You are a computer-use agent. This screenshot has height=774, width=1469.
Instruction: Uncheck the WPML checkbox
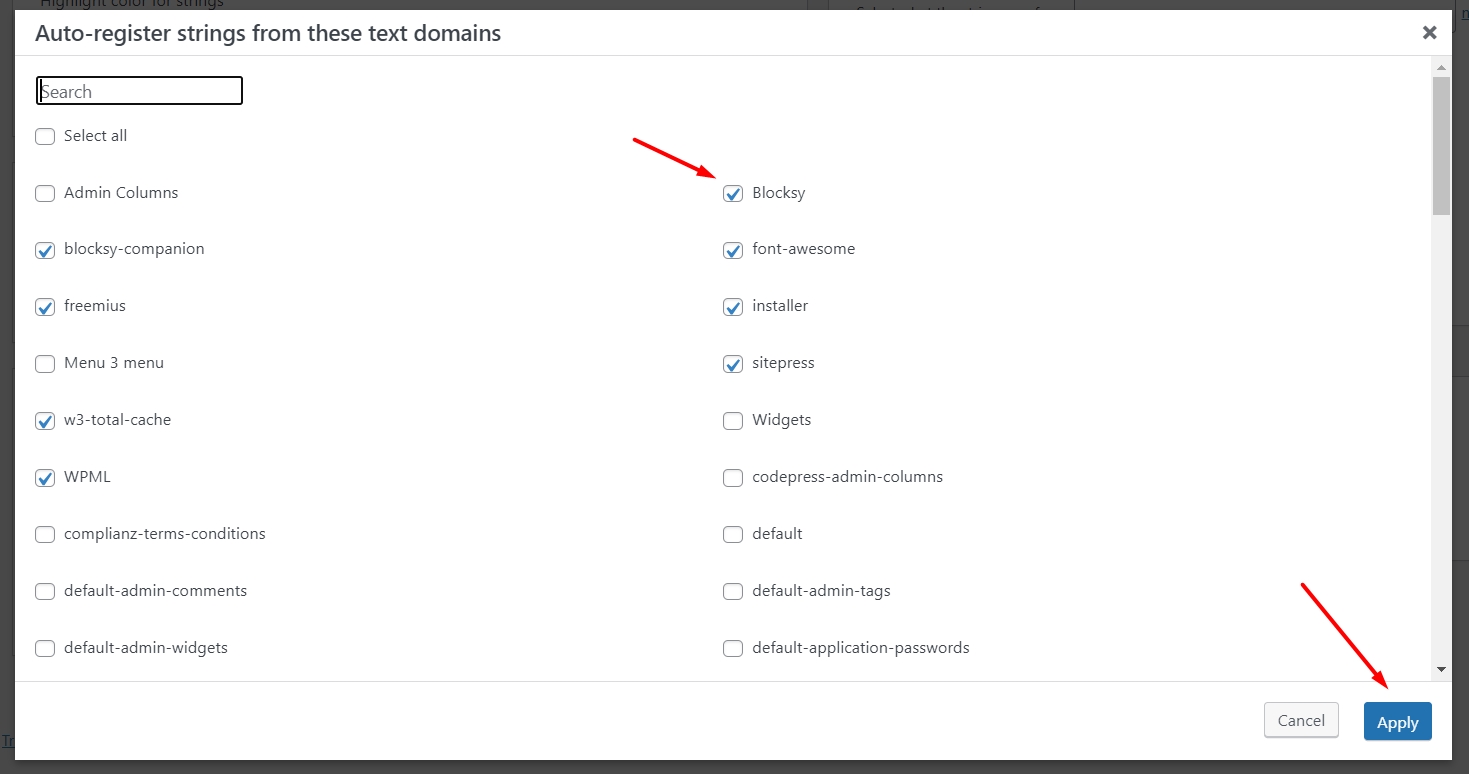pyautogui.click(x=45, y=478)
